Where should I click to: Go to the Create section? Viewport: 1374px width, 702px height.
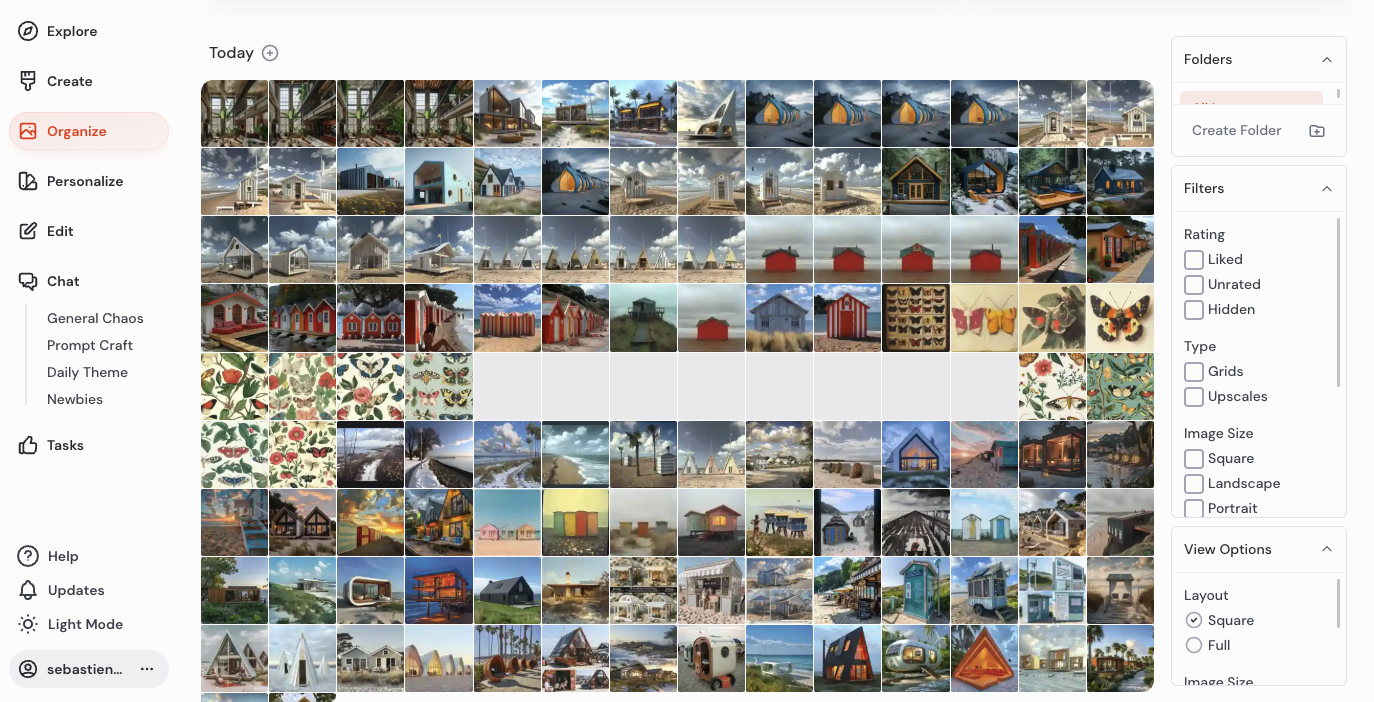coord(68,81)
